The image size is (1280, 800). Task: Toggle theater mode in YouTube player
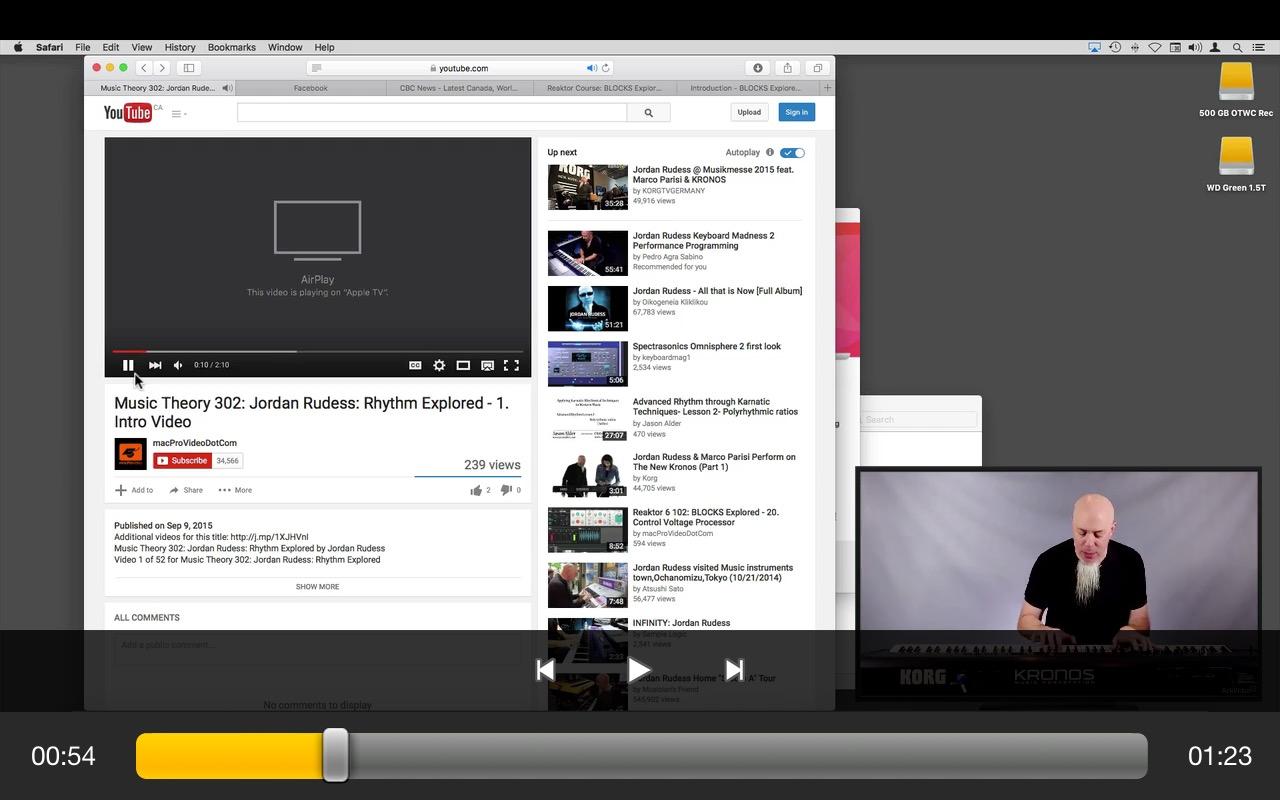click(463, 366)
